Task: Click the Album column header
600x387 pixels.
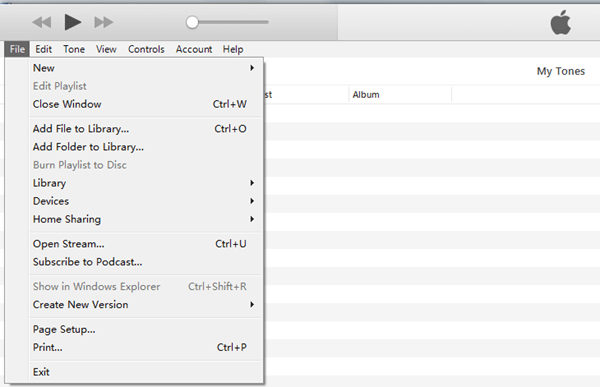Action: [x=400, y=95]
